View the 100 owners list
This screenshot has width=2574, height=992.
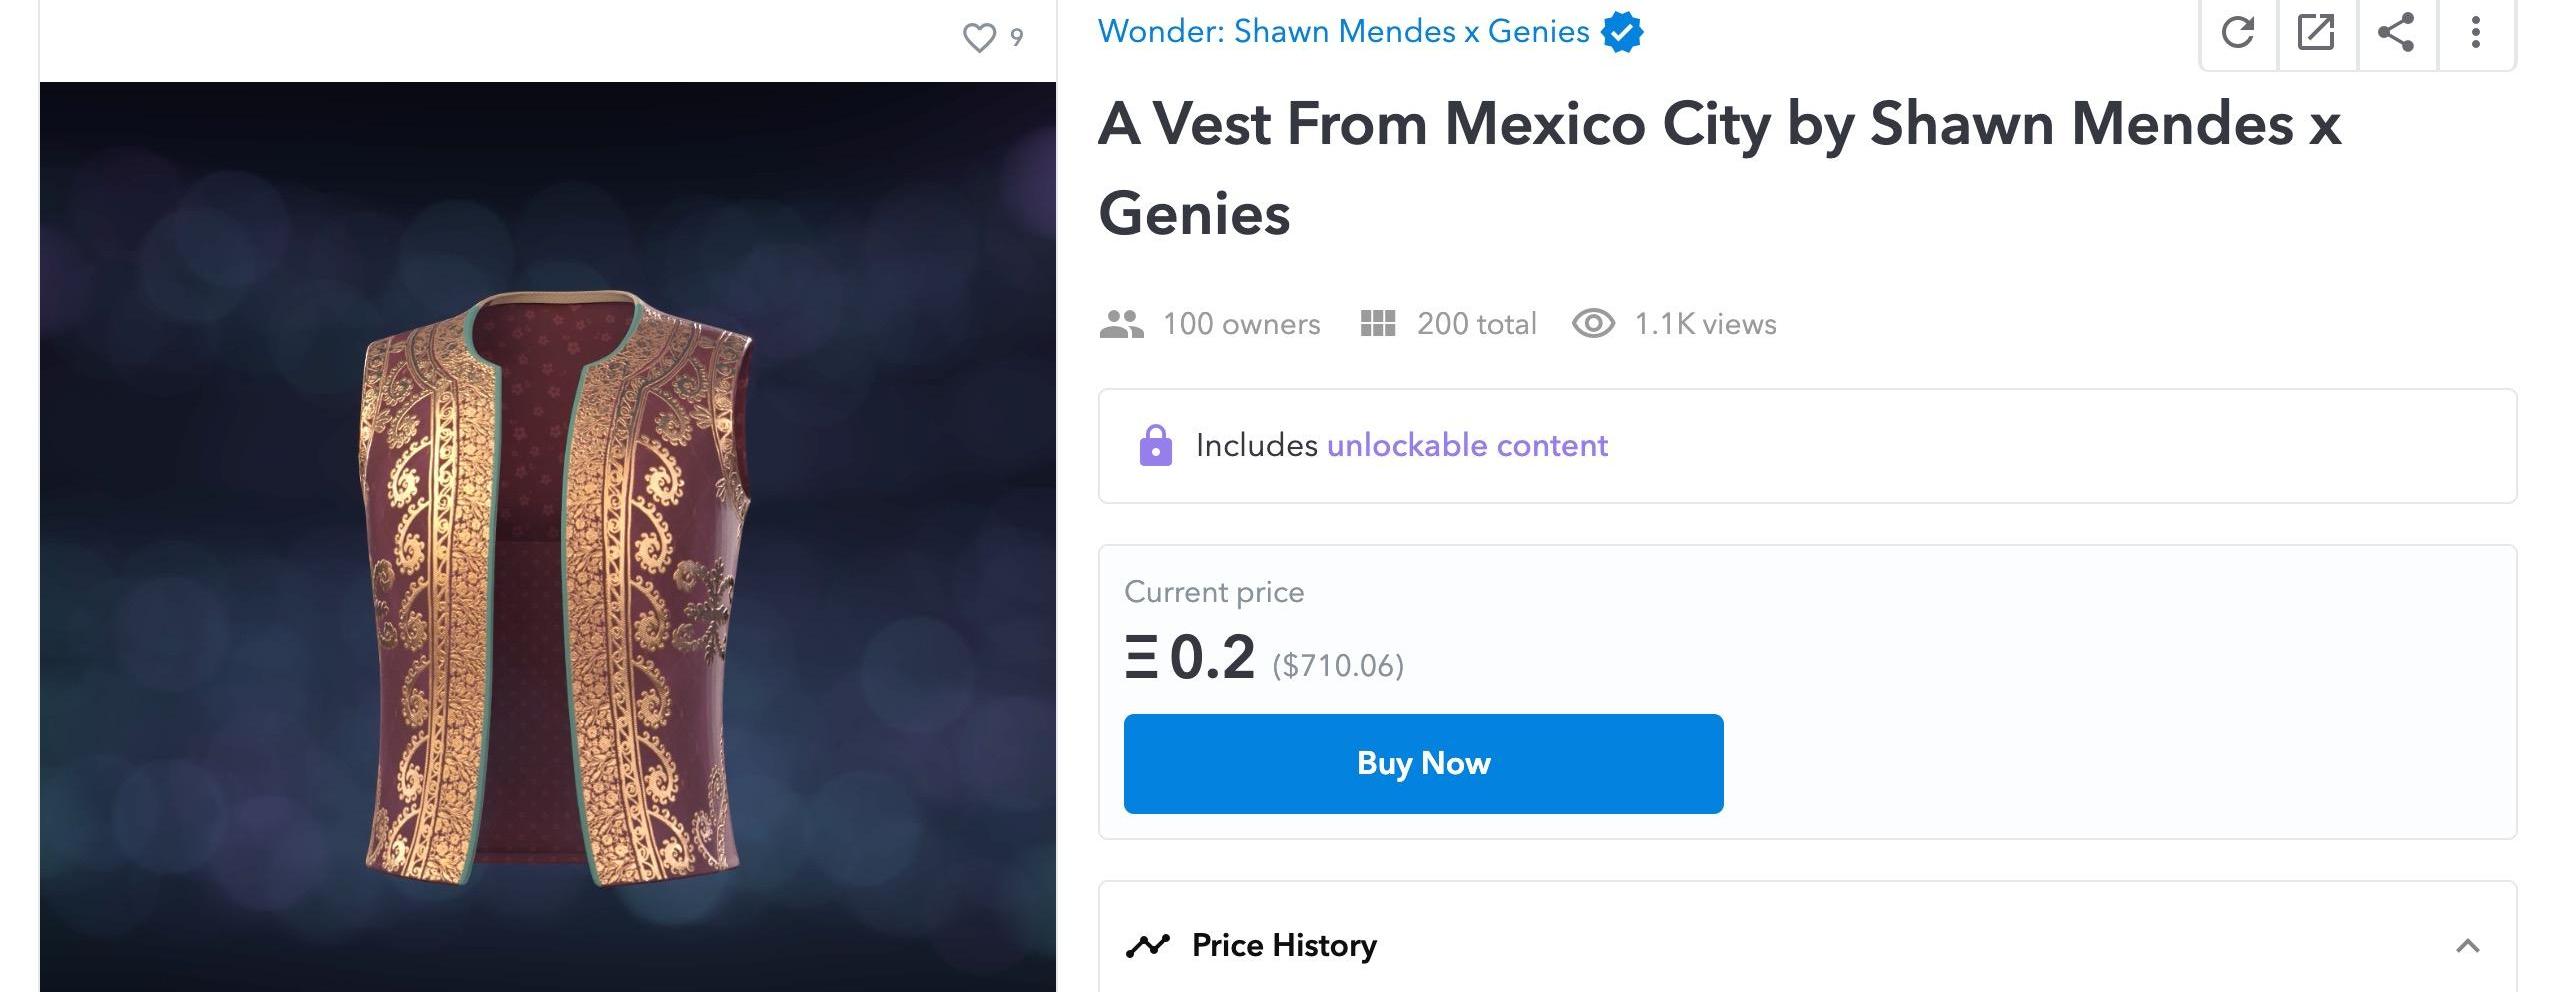pos(1241,324)
